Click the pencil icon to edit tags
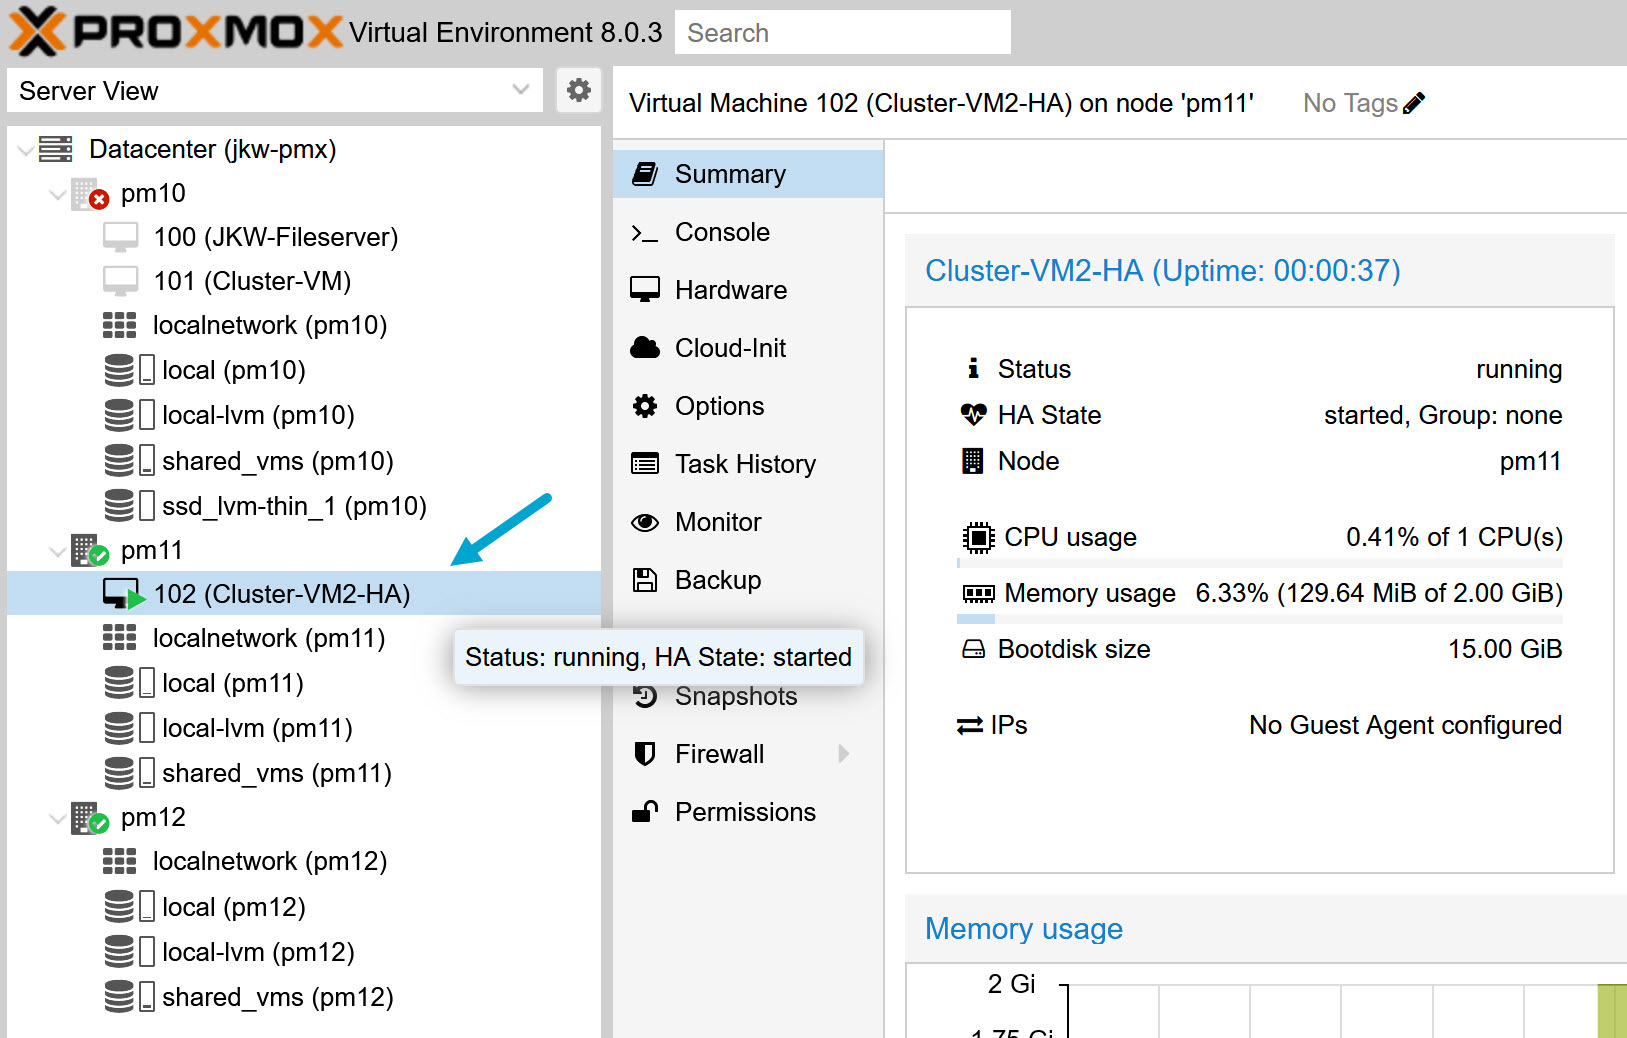This screenshot has width=1627, height=1038. (x=1414, y=103)
